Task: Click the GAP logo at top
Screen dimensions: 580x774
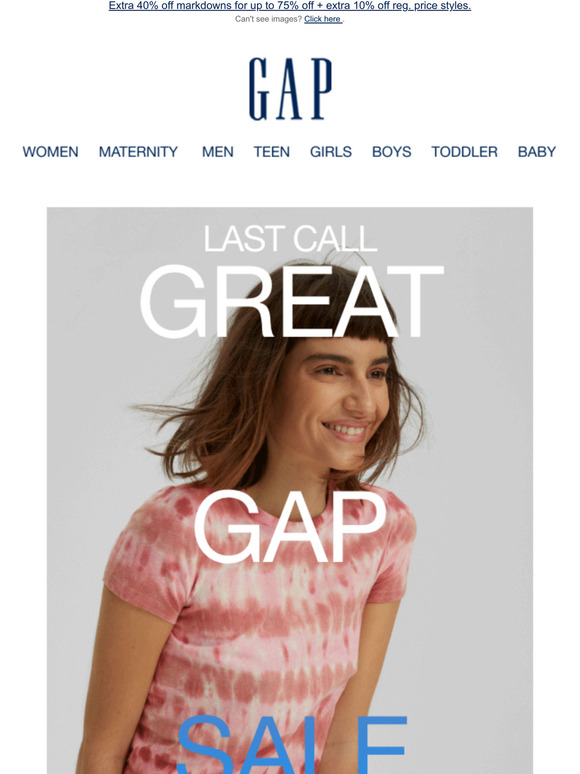Action: [290, 89]
